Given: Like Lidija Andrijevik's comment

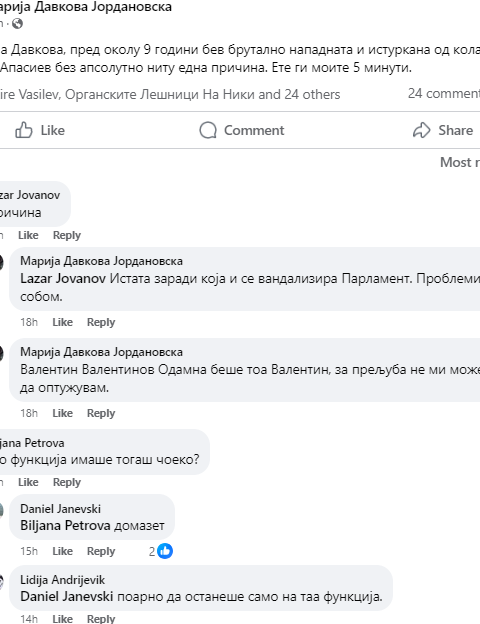Looking at the screenshot, I should [x=62, y=619].
